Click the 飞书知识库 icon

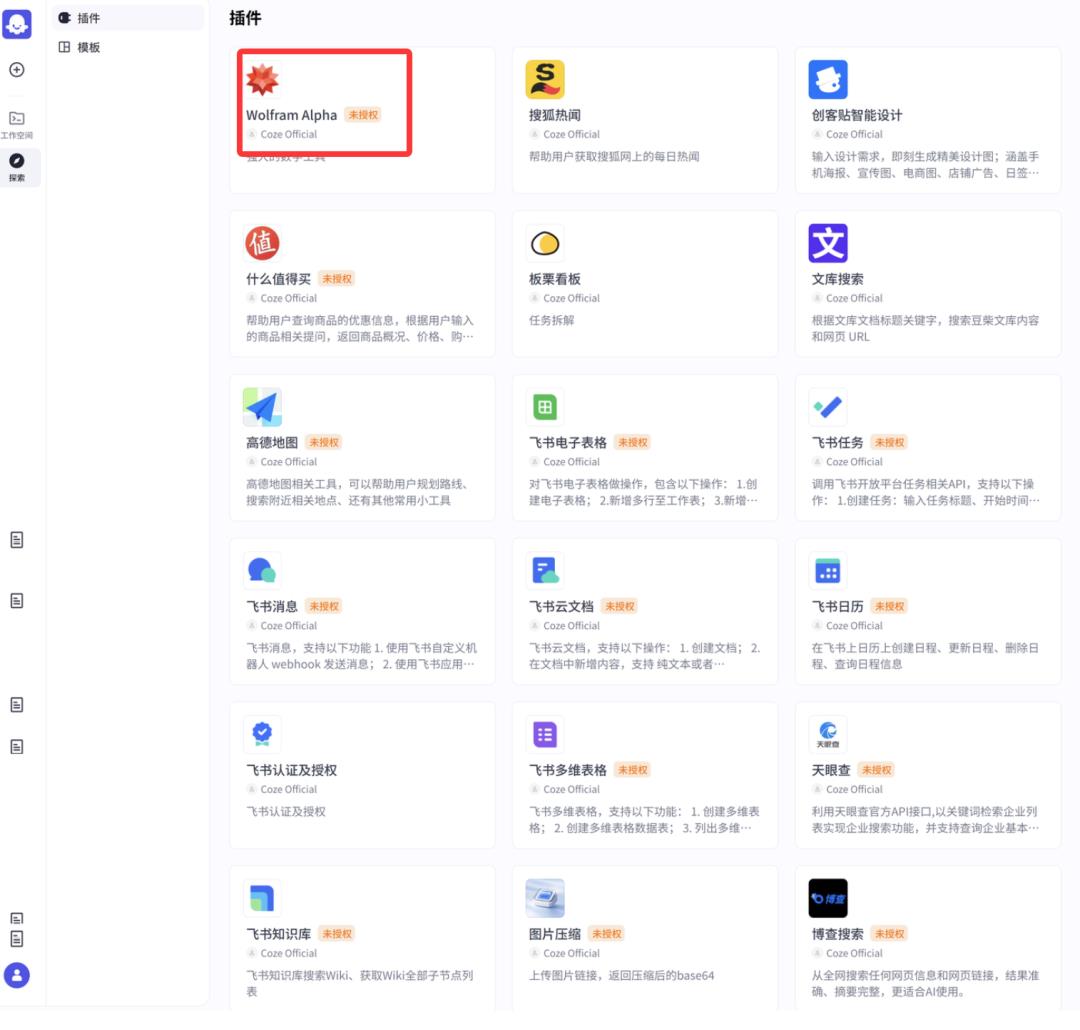[x=262, y=898]
